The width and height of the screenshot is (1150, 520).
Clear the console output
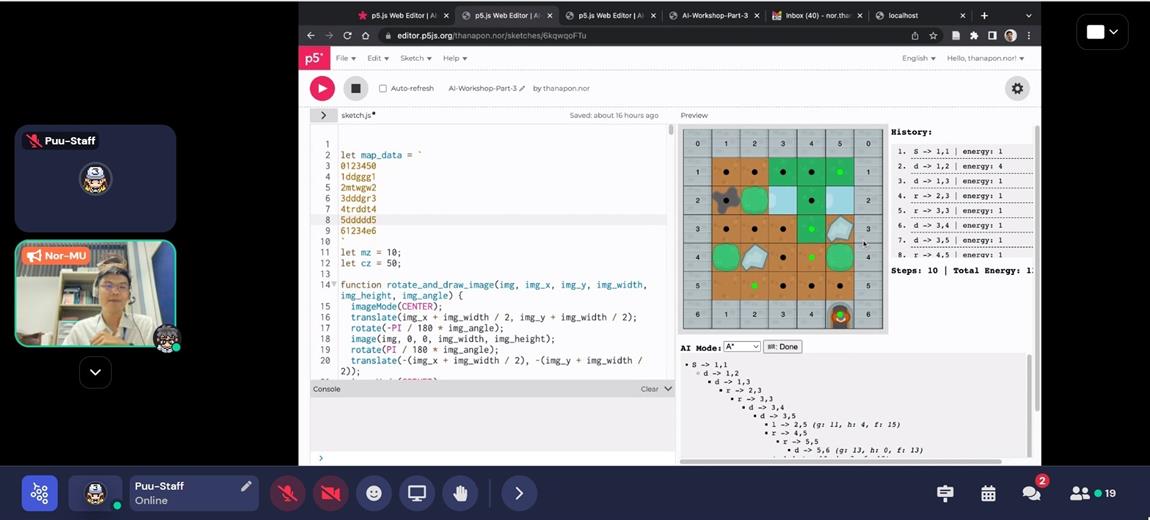pos(650,389)
